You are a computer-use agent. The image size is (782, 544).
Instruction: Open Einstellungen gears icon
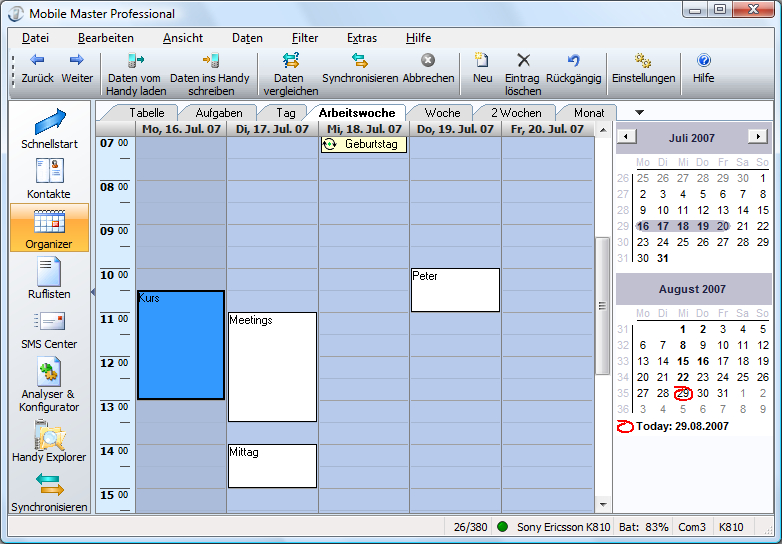[x=643, y=61]
